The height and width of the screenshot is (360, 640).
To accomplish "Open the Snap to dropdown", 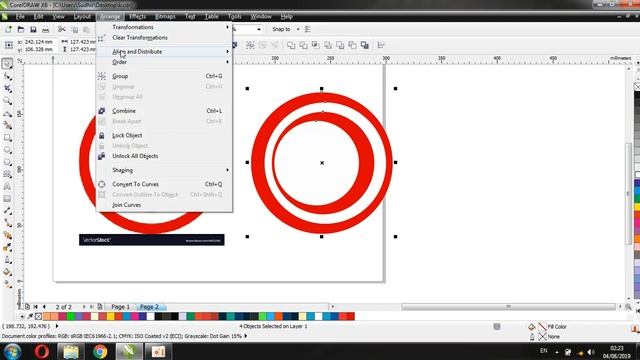I will tap(298, 29).
